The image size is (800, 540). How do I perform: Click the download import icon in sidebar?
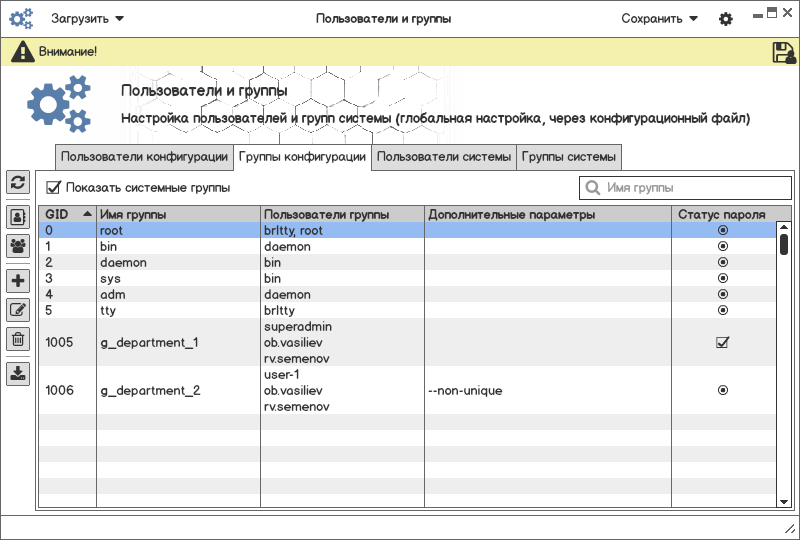click(18, 374)
